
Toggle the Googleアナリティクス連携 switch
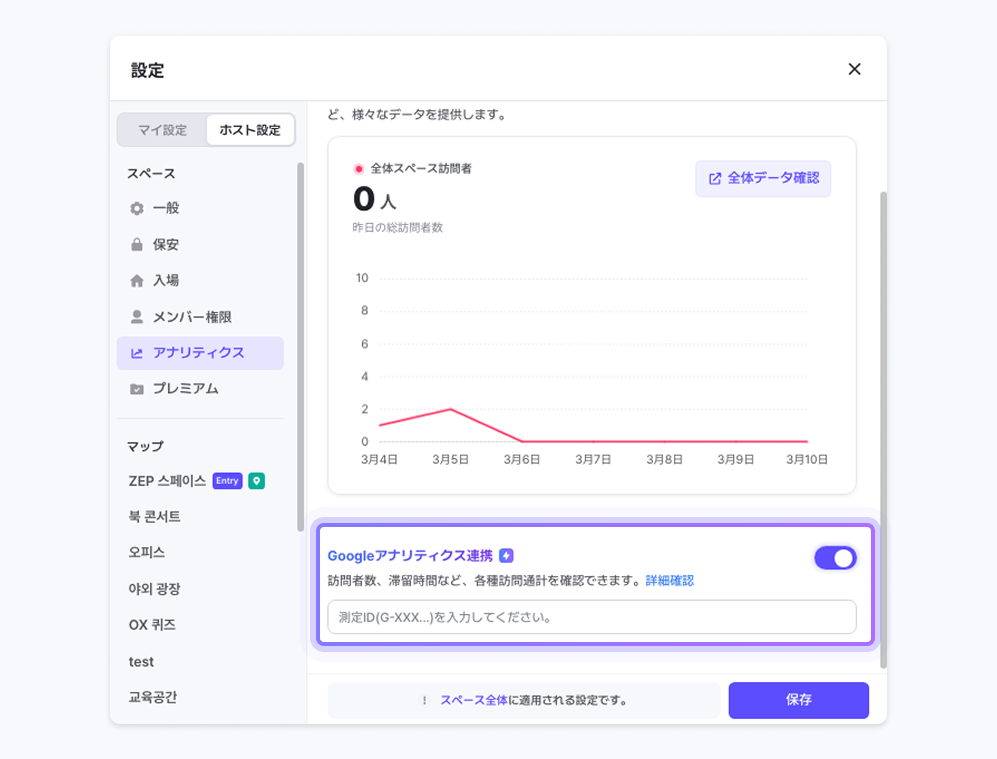(835, 558)
